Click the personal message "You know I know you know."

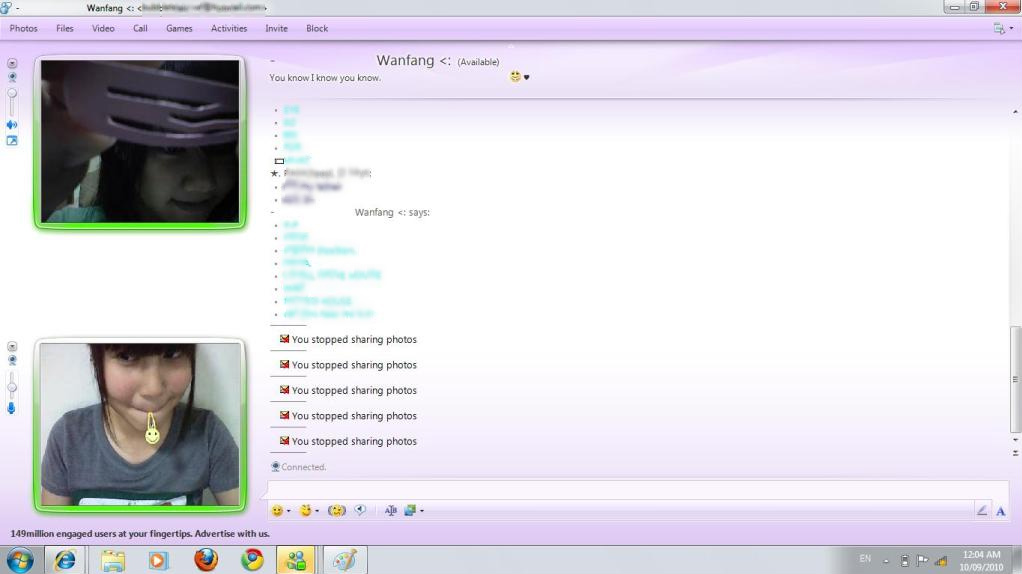pyautogui.click(x=325, y=78)
